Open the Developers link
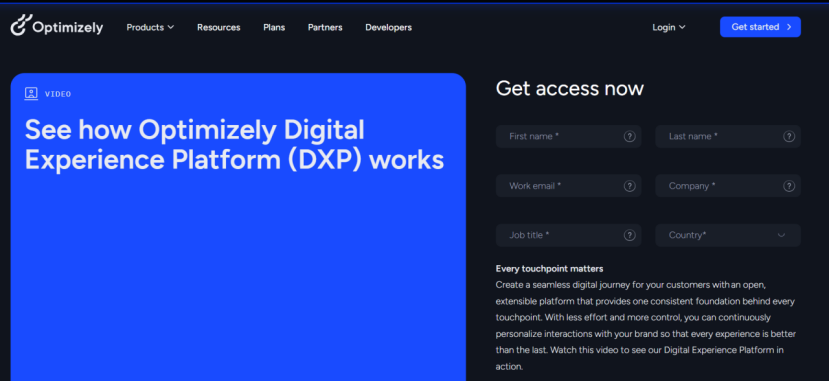This screenshot has height=381, width=830. click(x=389, y=28)
